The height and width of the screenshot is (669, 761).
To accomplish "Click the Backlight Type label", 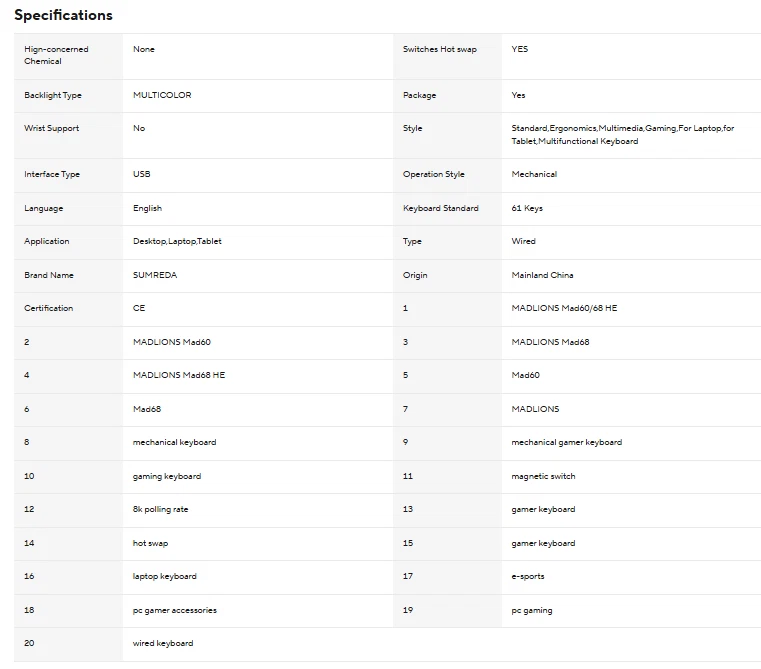I will pos(53,95).
